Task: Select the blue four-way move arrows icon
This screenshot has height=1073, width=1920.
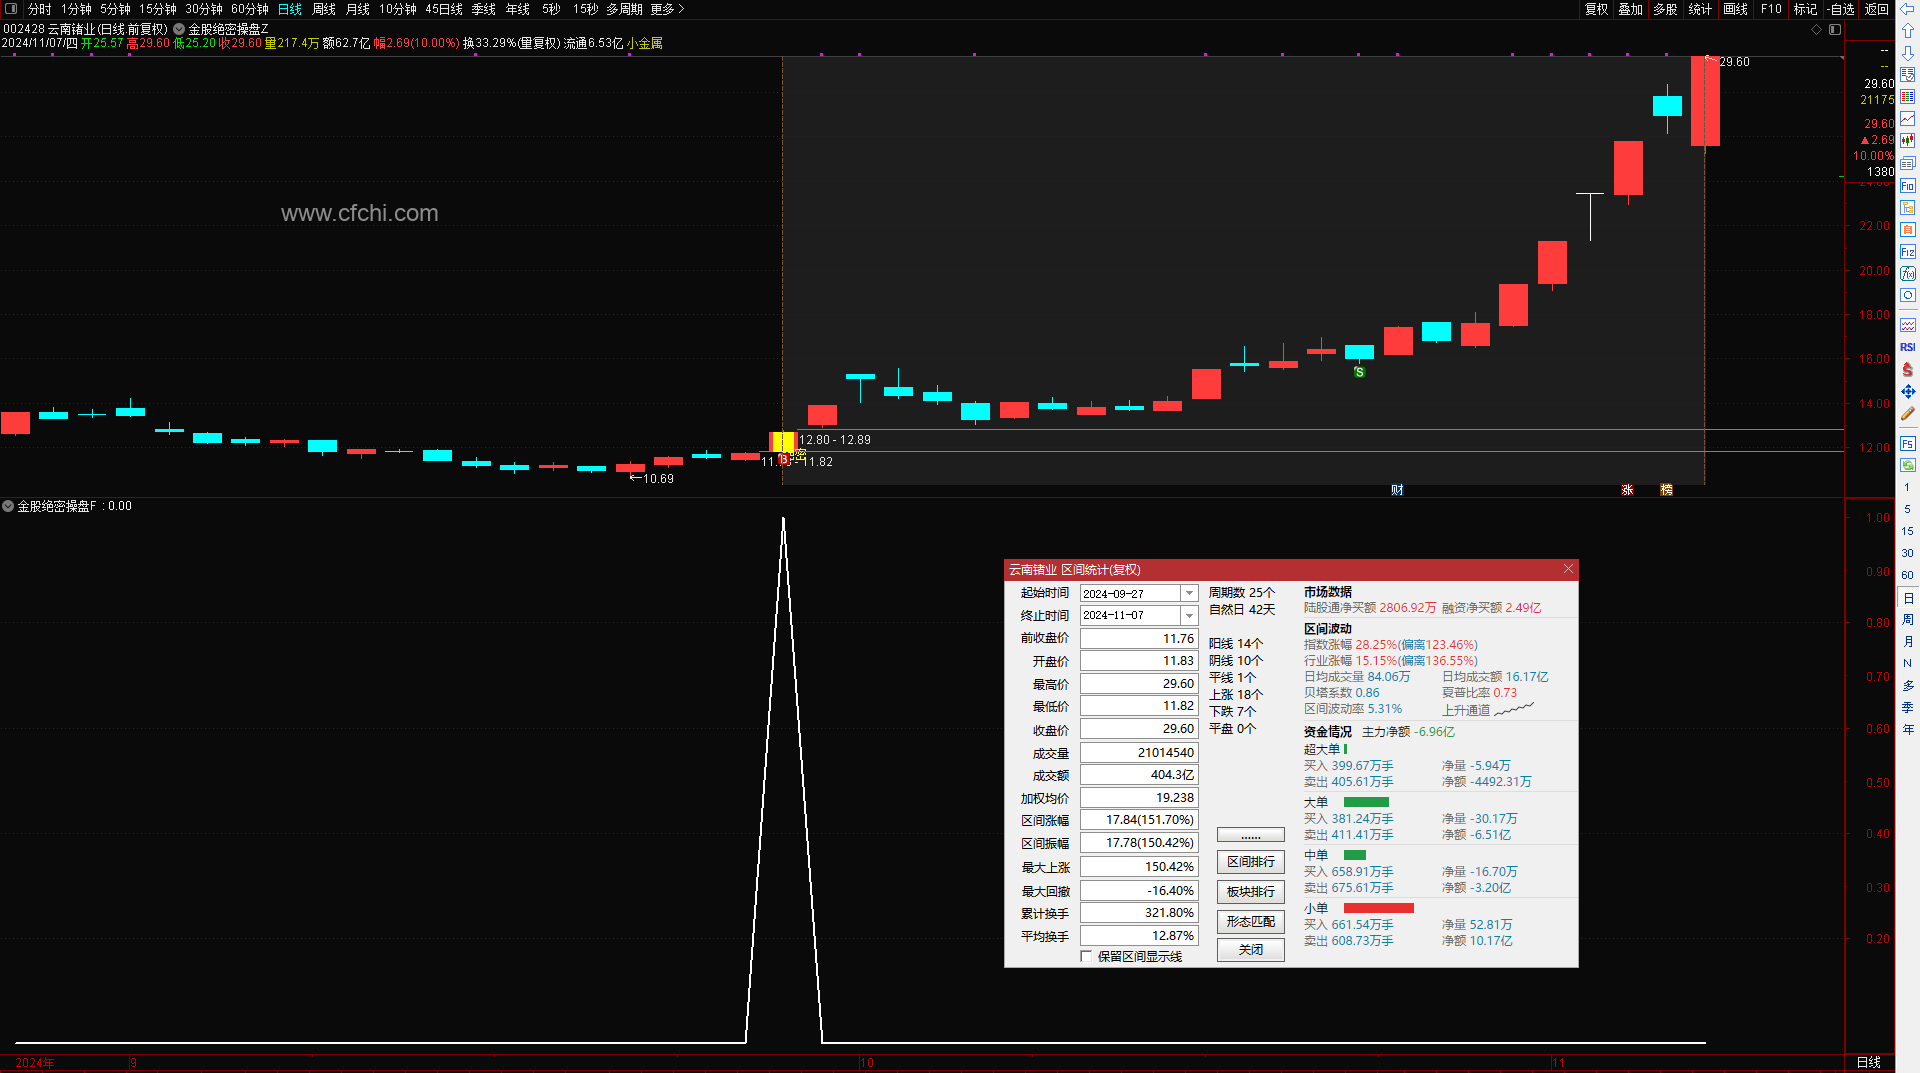Action: [x=1908, y=391]
